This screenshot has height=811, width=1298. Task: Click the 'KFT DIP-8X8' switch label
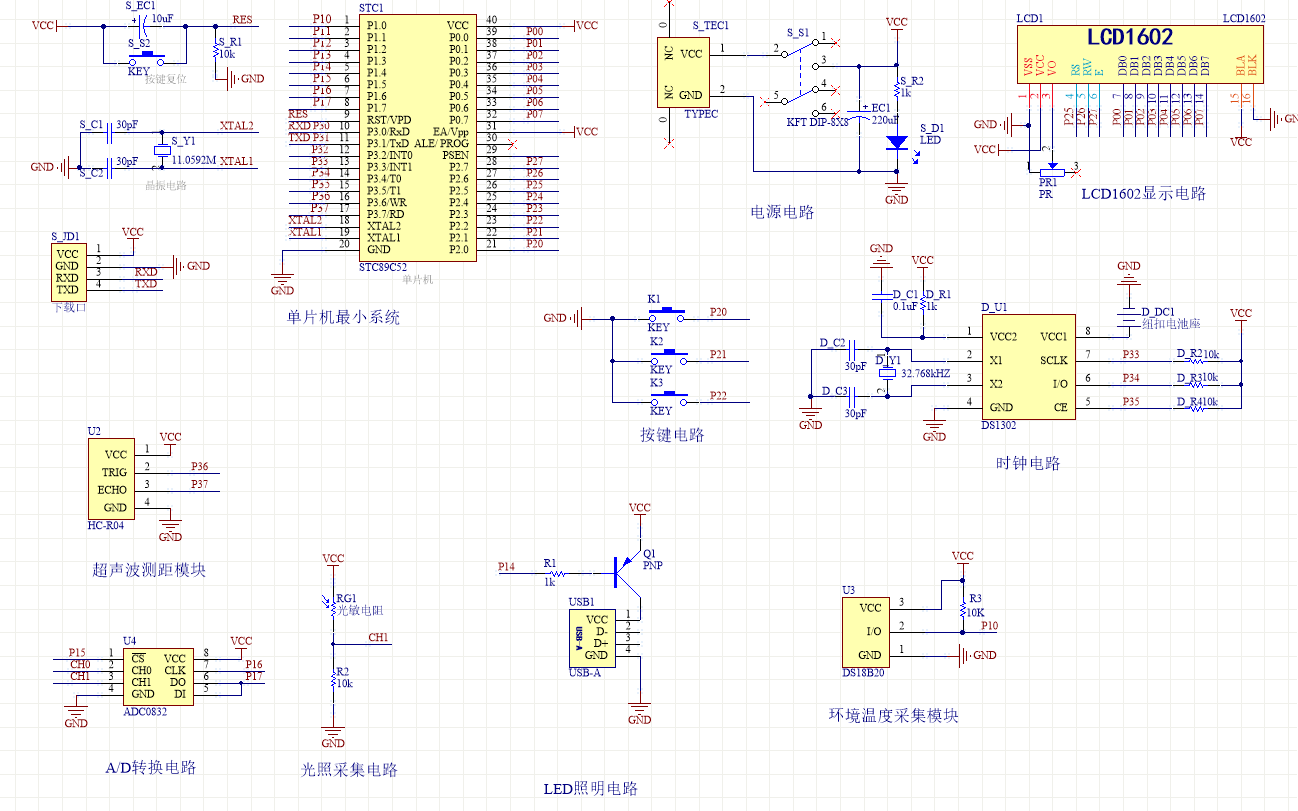(817, 122)
